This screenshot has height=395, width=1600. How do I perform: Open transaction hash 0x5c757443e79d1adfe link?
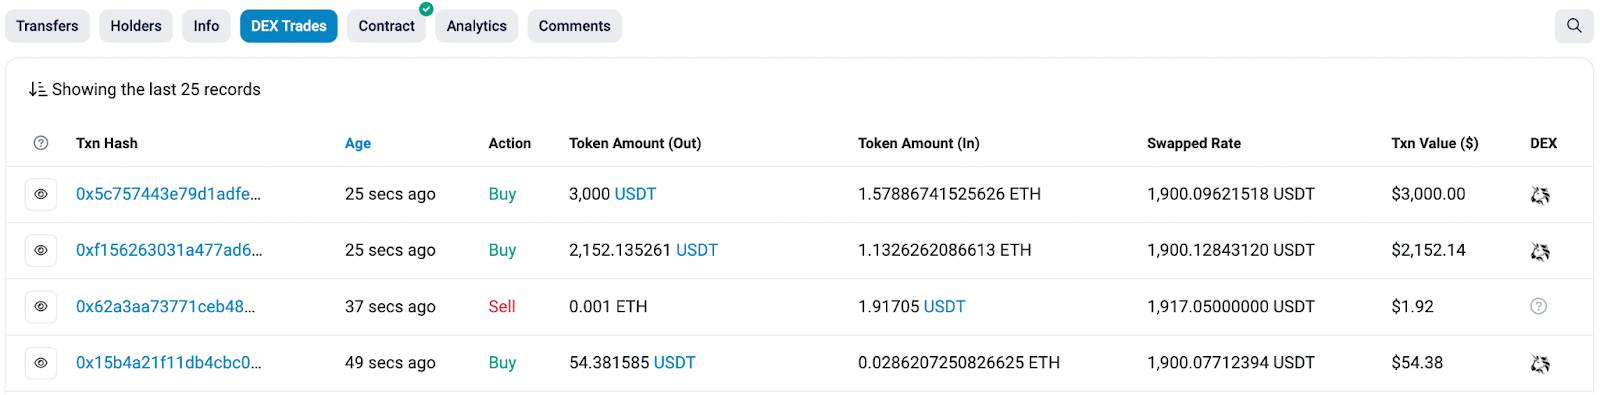point(168,194)
